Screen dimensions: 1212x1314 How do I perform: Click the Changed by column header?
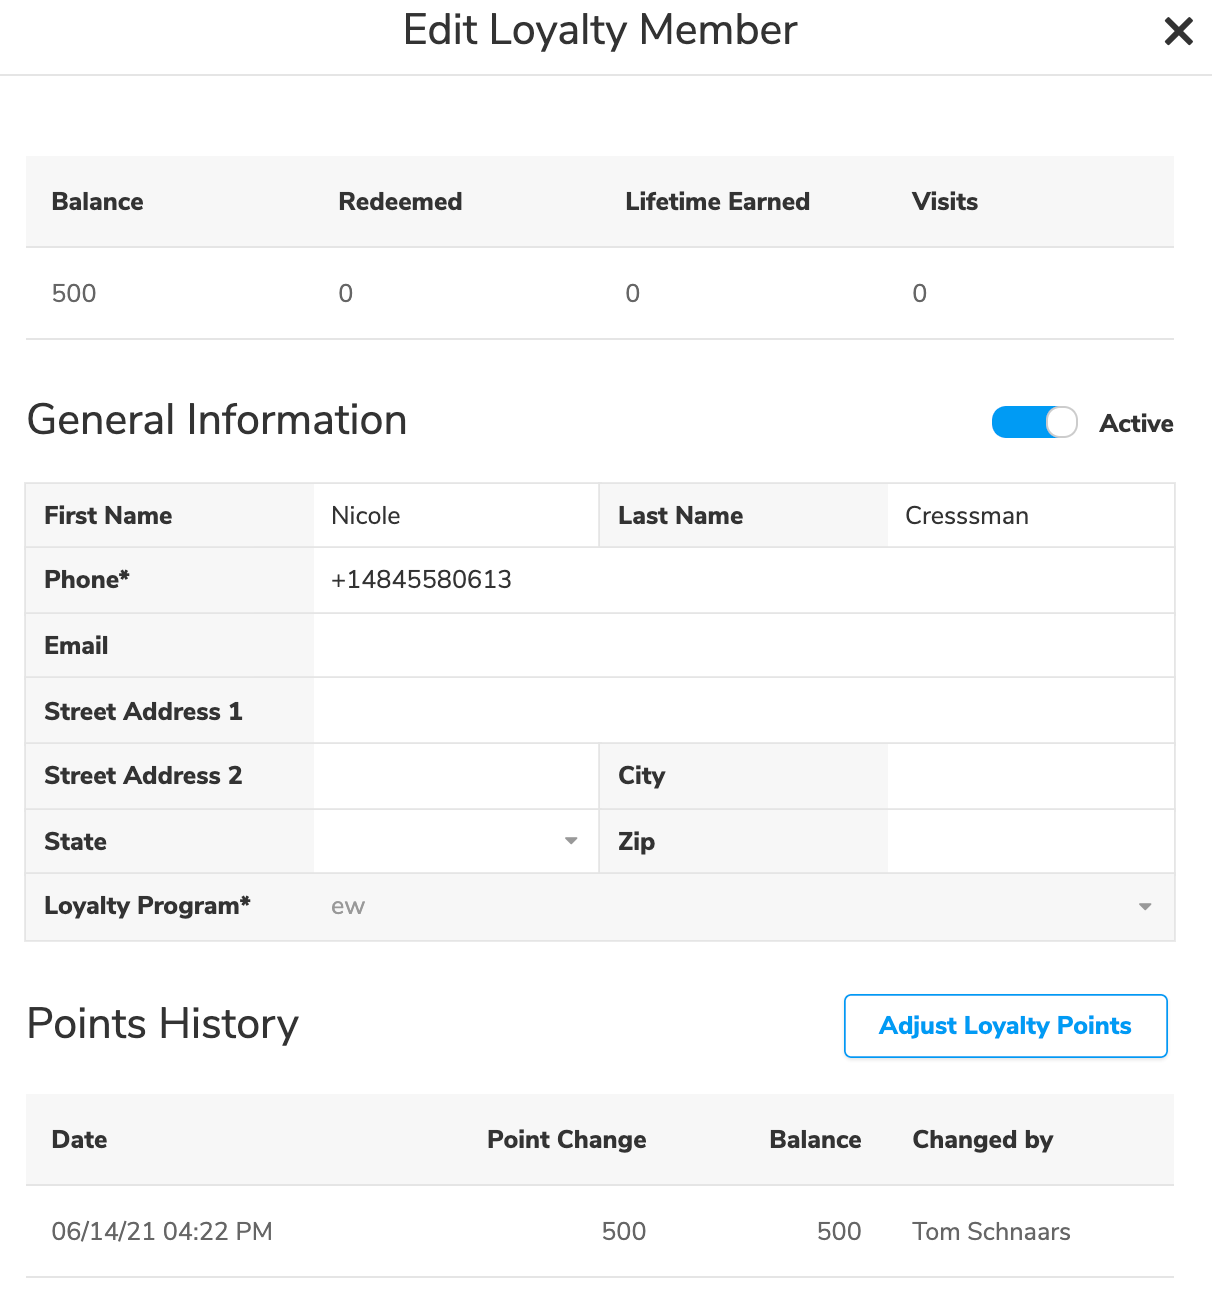[982, 1140]
